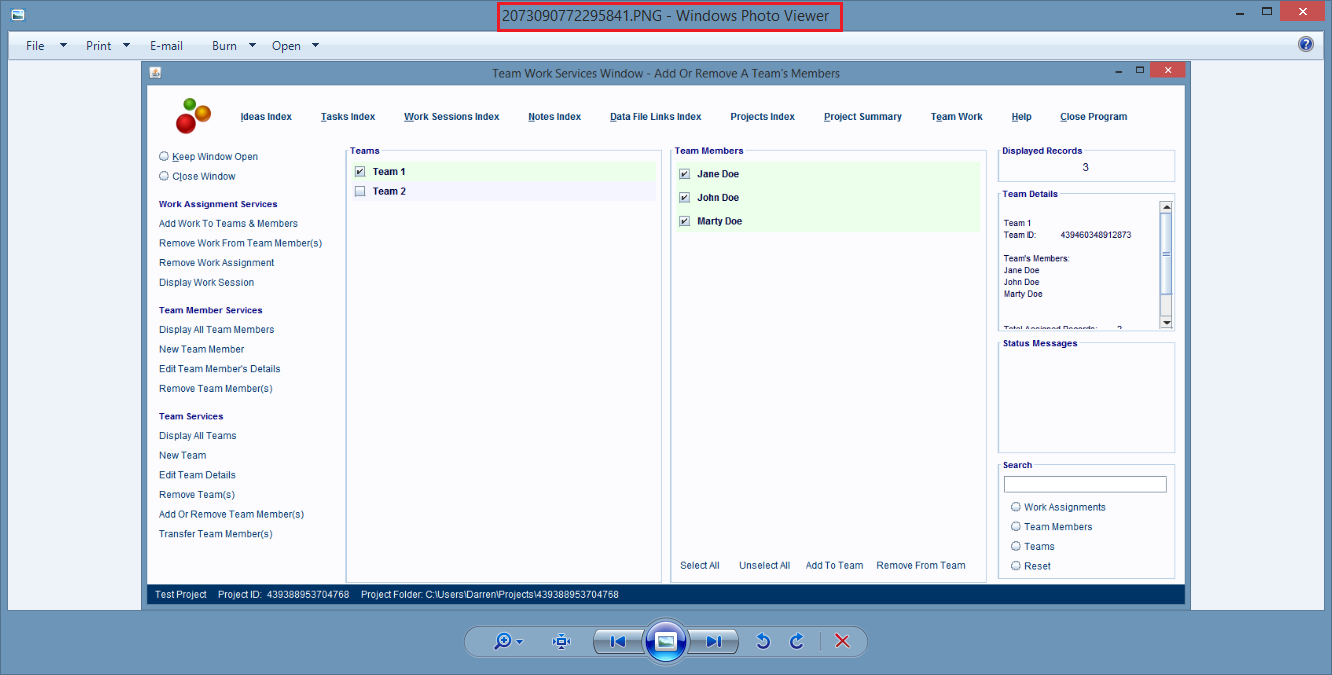Open the File dropdown menu

point(46,46)
